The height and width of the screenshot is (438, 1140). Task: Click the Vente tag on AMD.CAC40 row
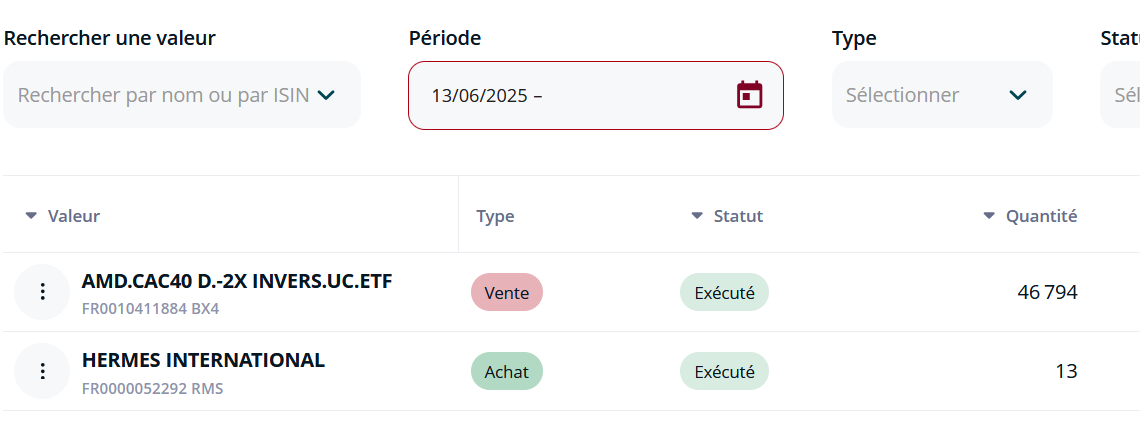507,292
